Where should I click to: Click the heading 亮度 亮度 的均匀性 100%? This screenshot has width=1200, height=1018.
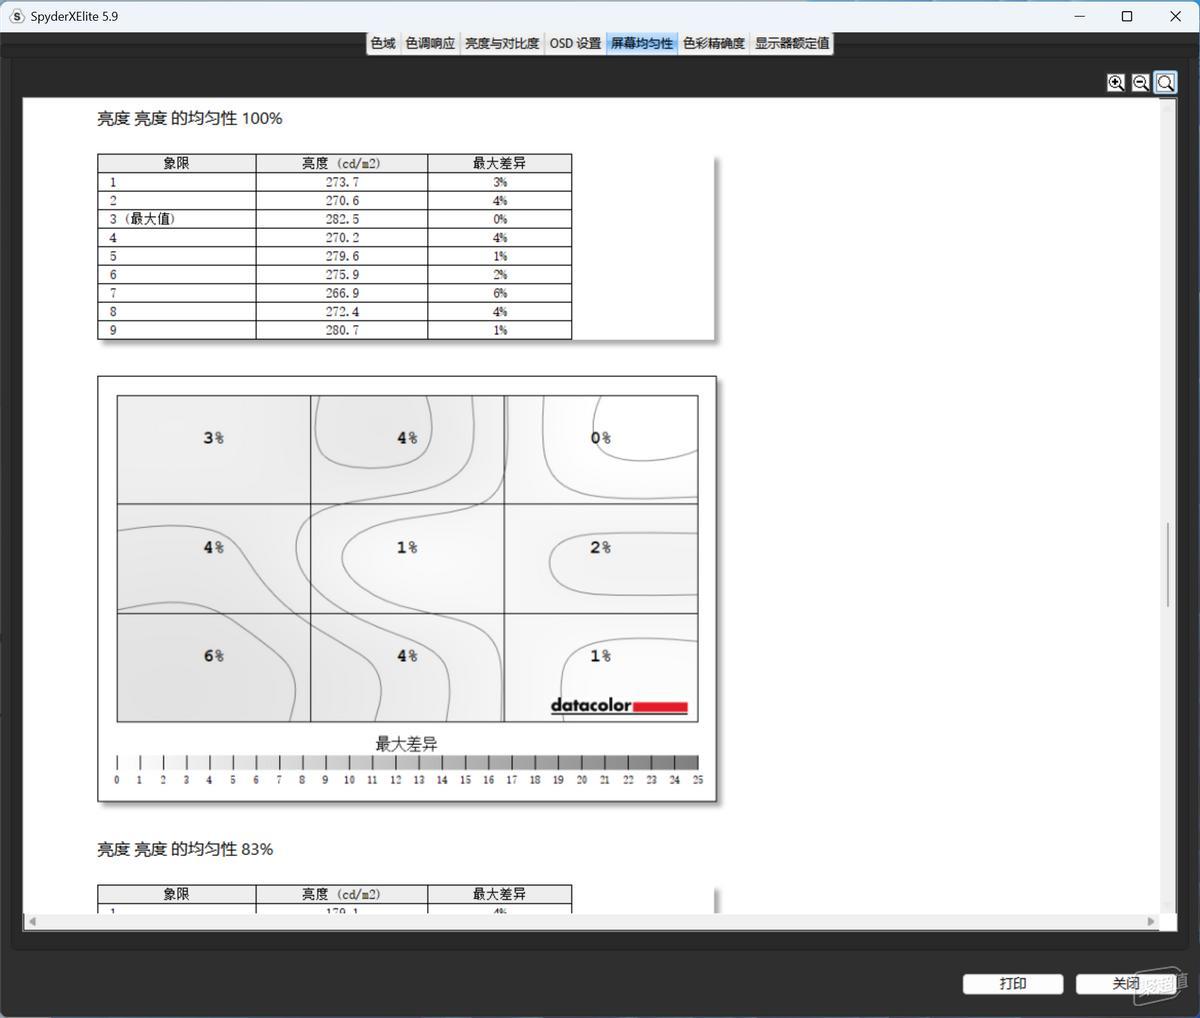pos(190,118)
